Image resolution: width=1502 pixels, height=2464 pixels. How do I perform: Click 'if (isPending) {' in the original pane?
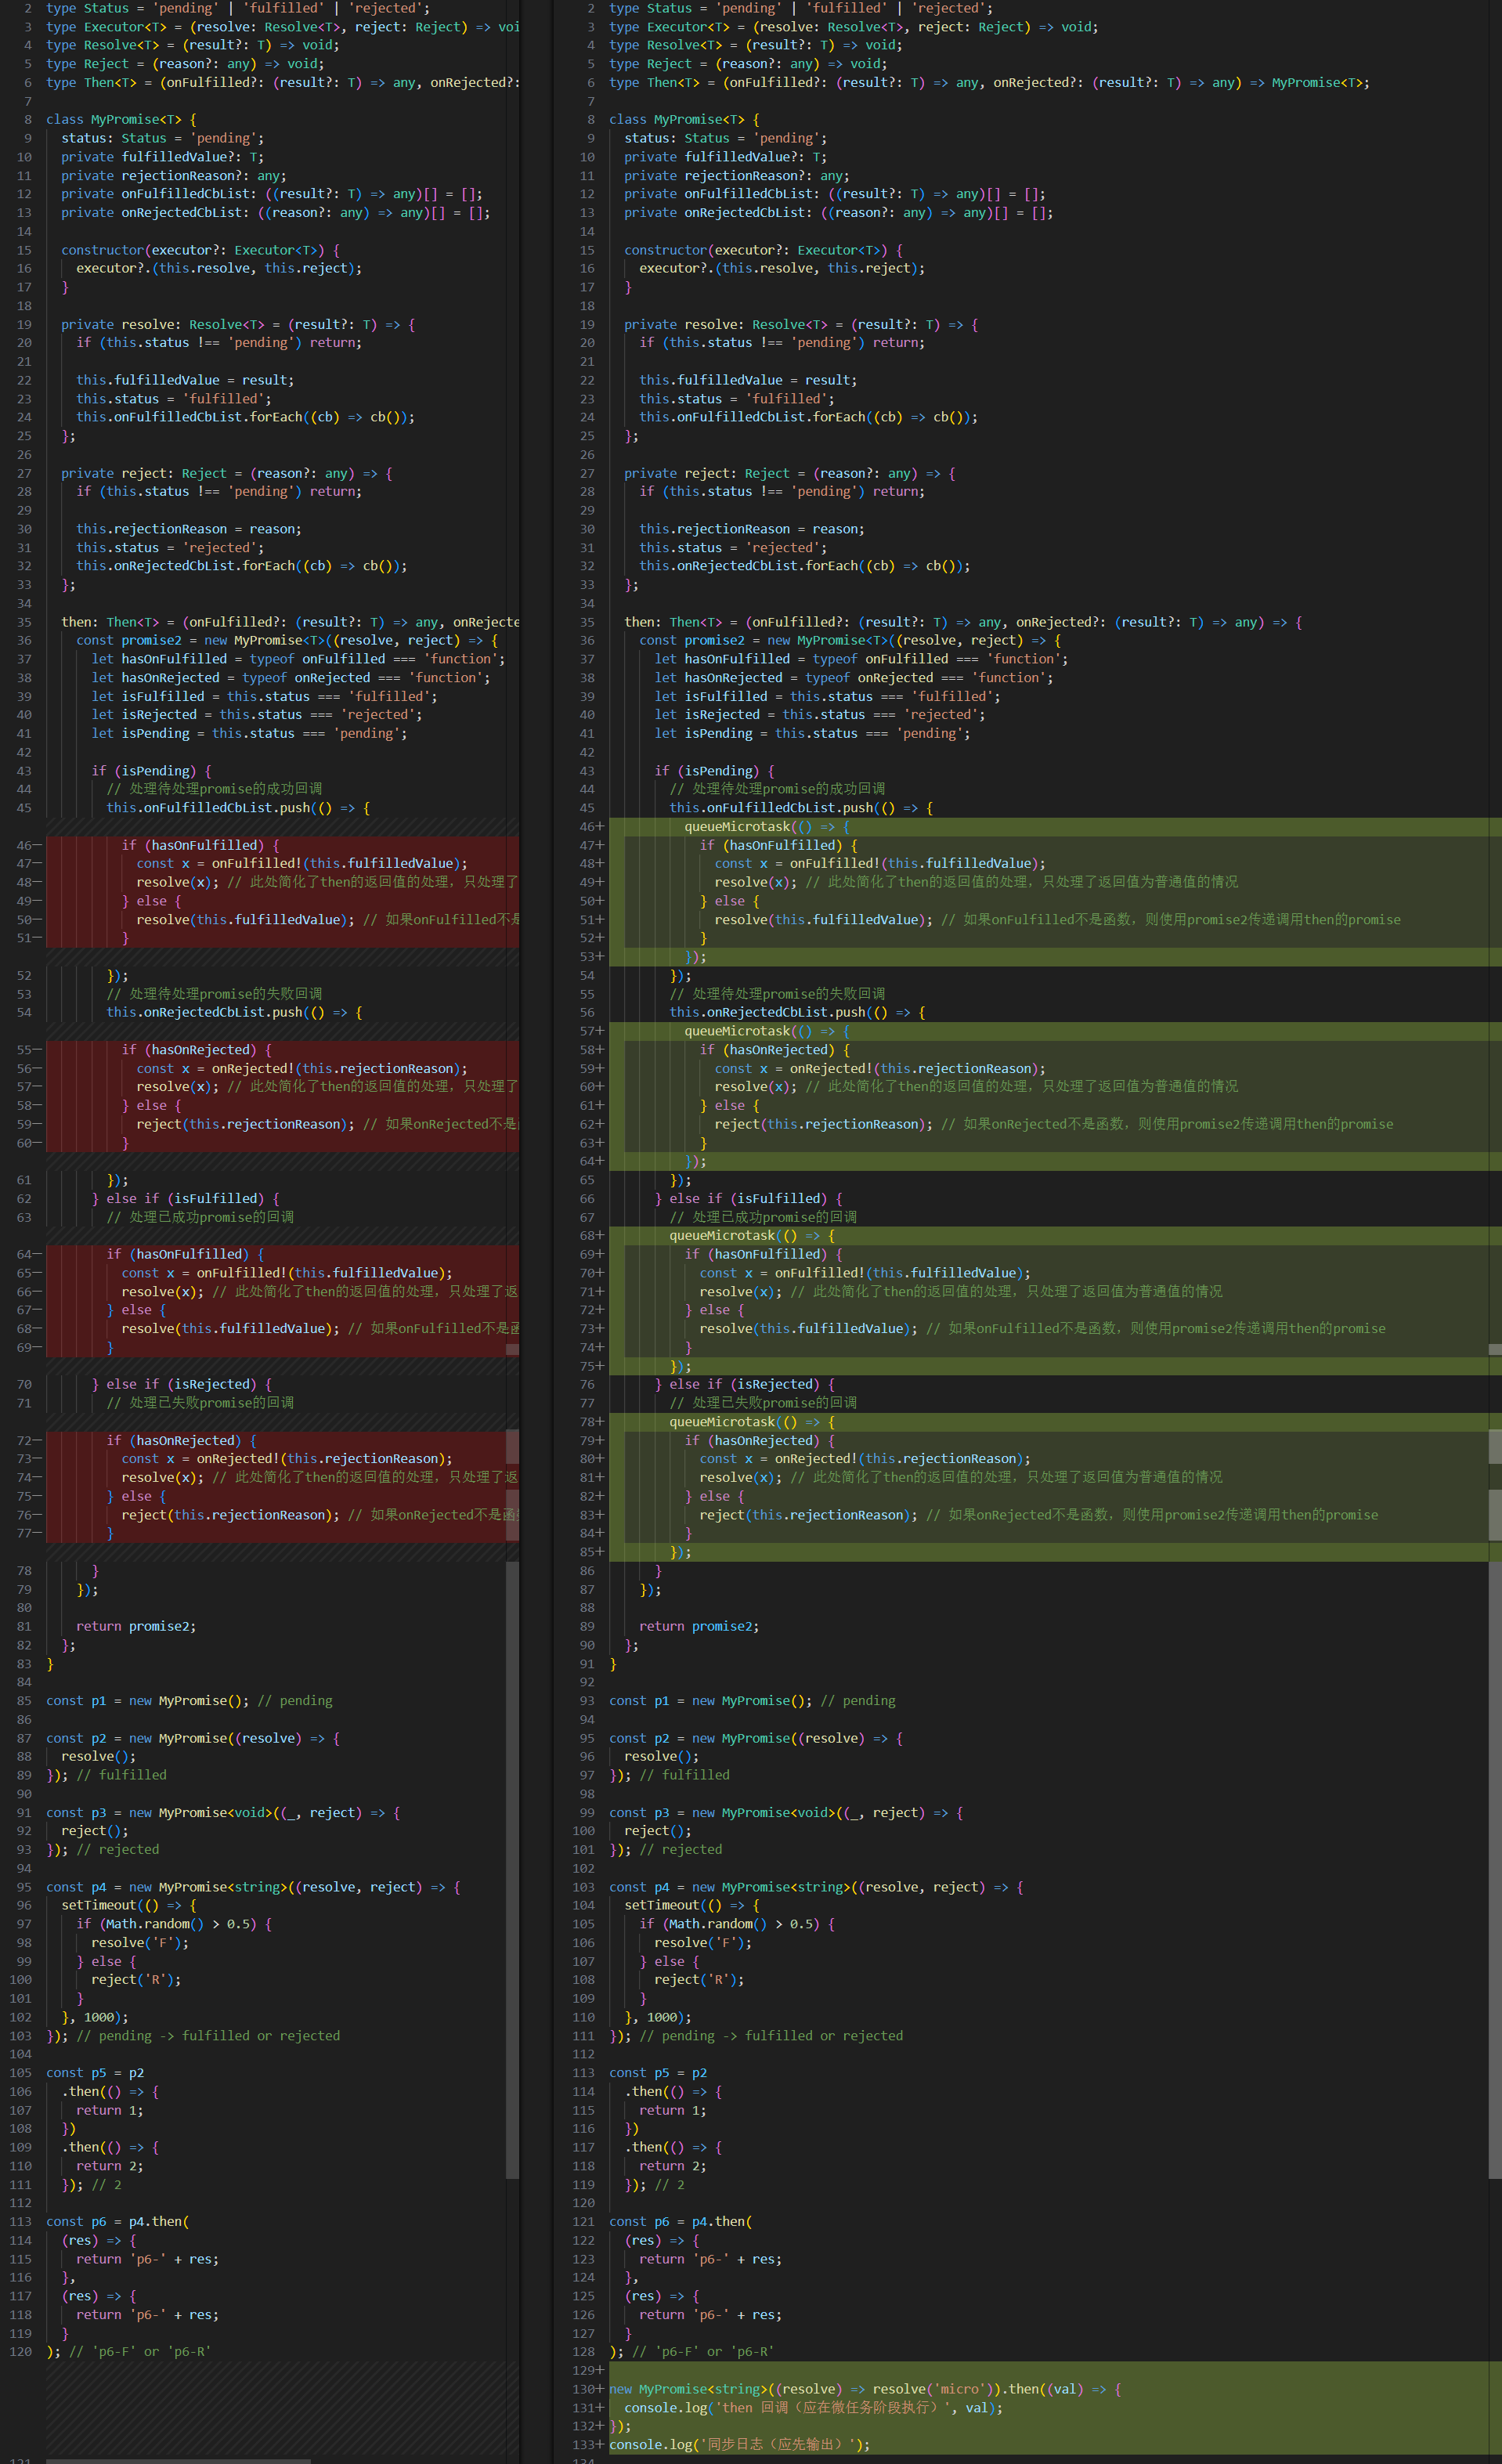[x=152, y=771]
